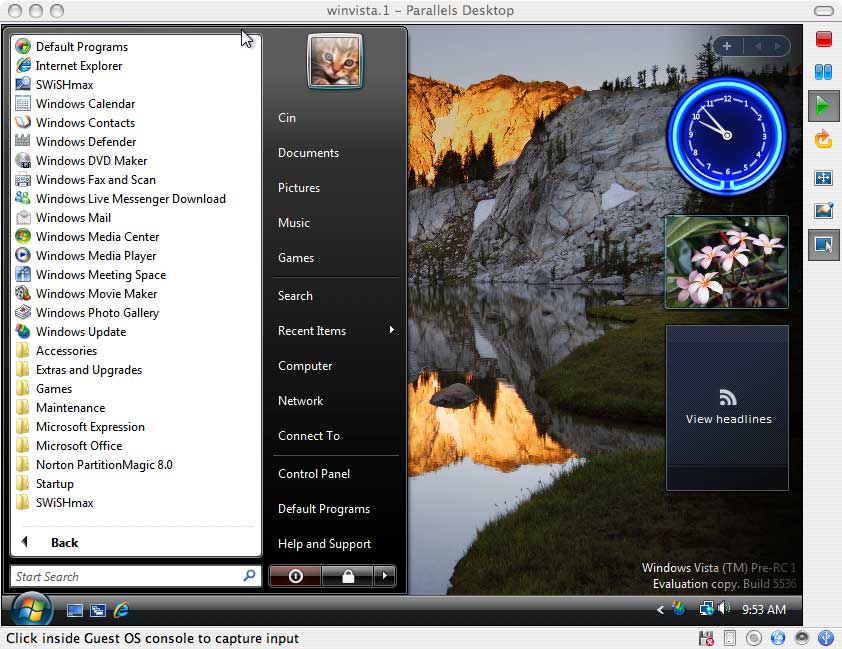This screenshot has height=649, width=842.
Task: Click Back to return to main Start menu
Action: 64,543
